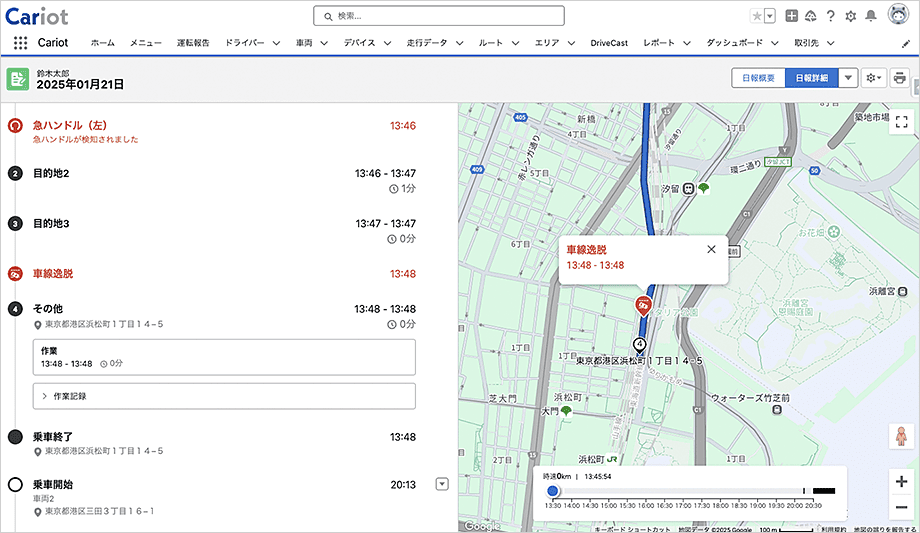Image resolution: width=920 pixels, height=533 pixels.
Task: Open the app launcher grid icon
Action: click(20, 43)
